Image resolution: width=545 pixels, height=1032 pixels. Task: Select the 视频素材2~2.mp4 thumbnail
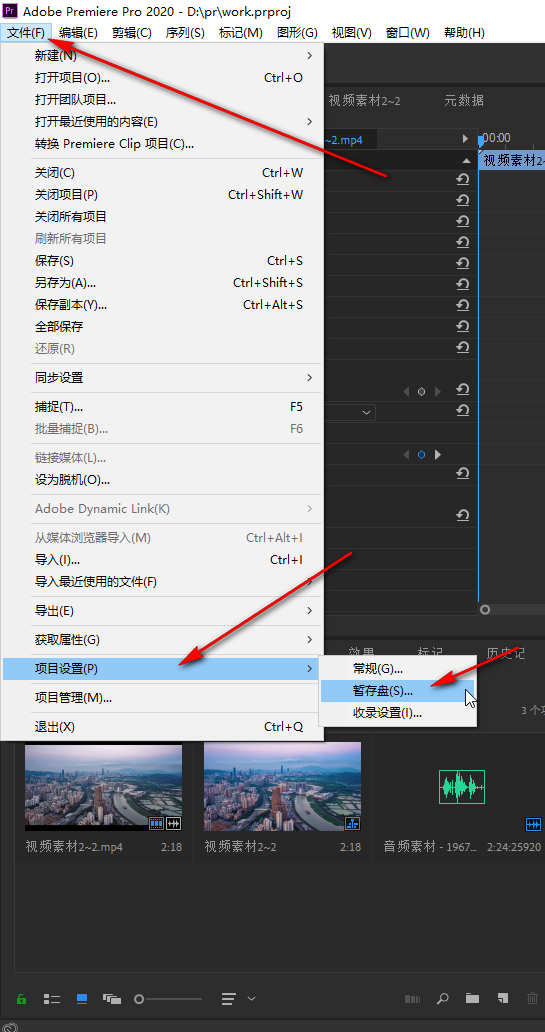(103, 787)
